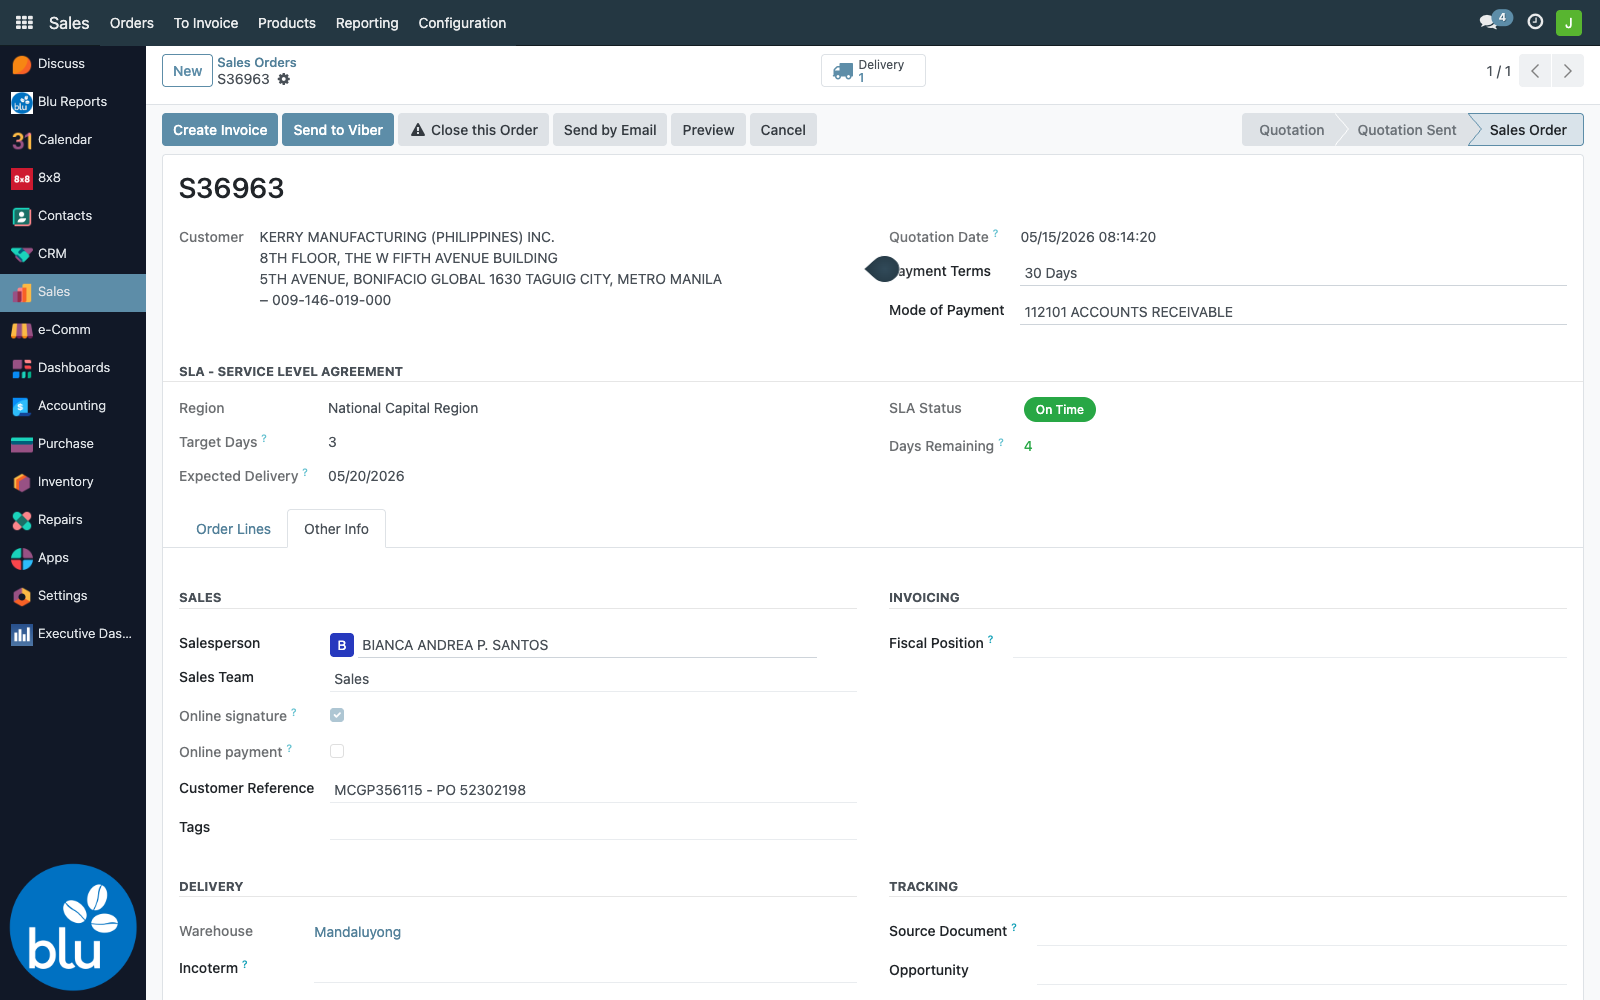Select Quotation status stage
Screen dimensions: 1600x1000
coord(1291,130)
